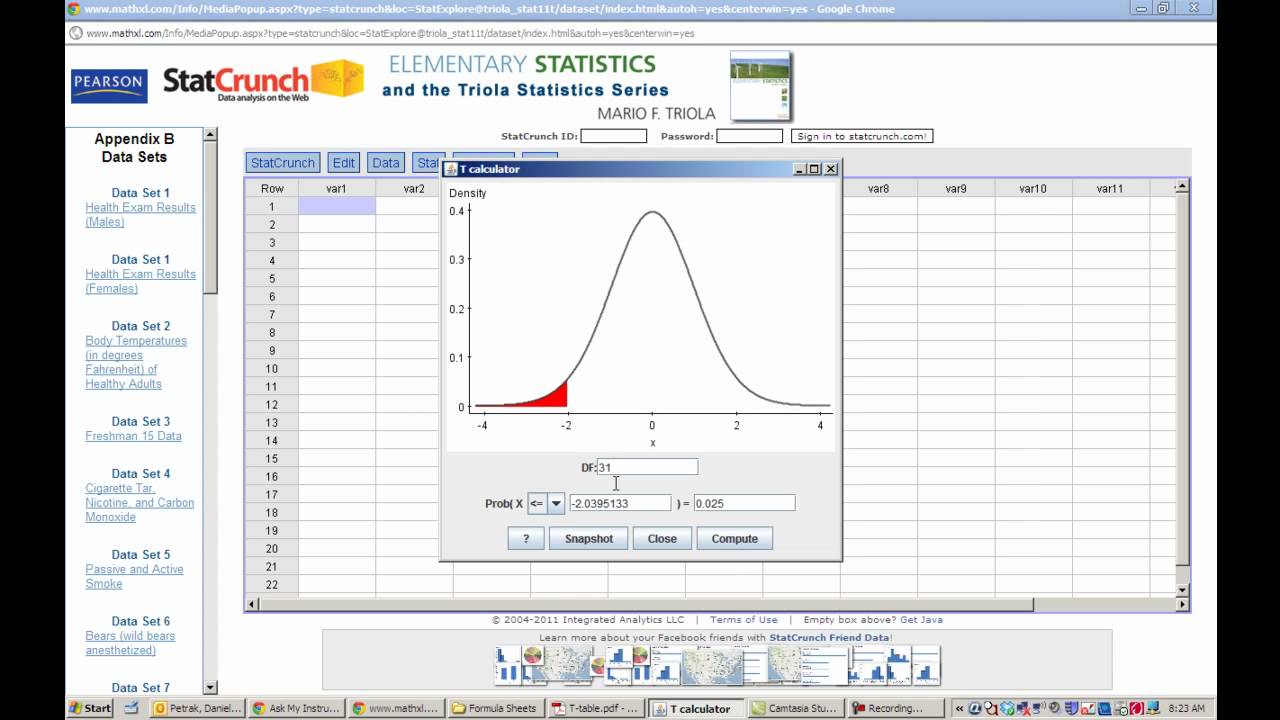Screen dimensions: 1280x720
Task: Click data sets sidebar scroll up arrow
Action: click(x=210, y=134)
